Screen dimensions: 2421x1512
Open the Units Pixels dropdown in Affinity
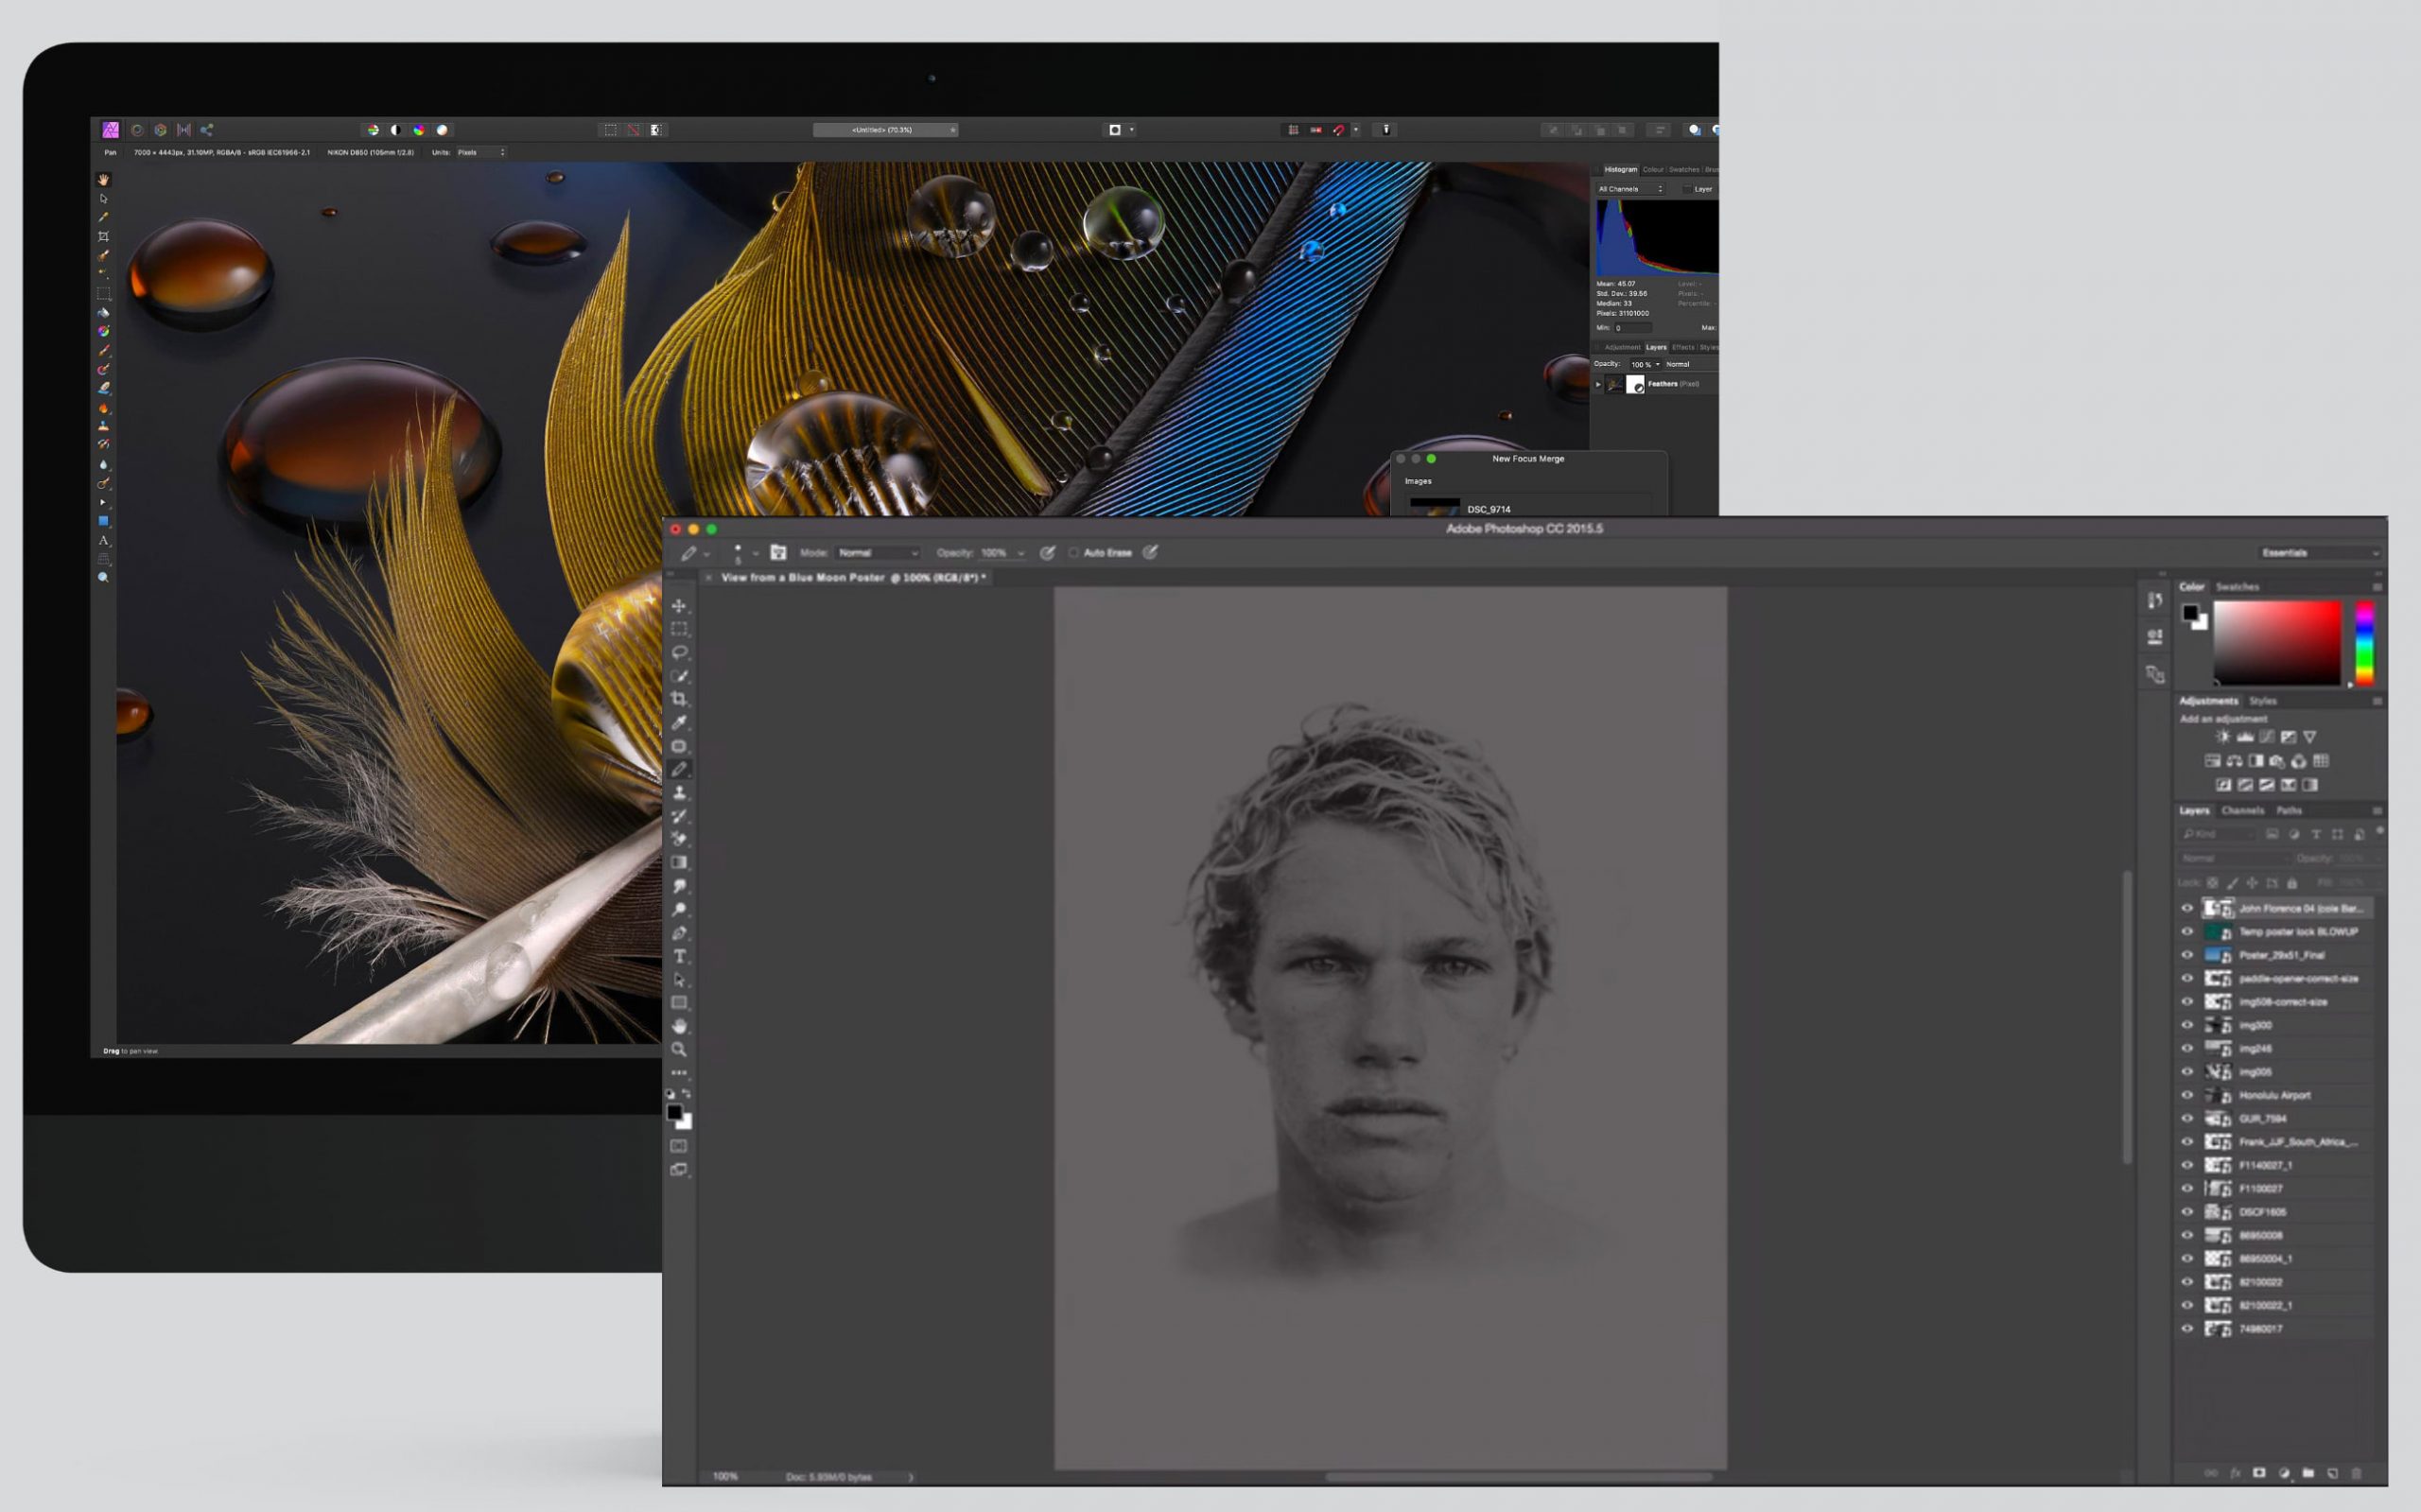(x=481, y=153)
